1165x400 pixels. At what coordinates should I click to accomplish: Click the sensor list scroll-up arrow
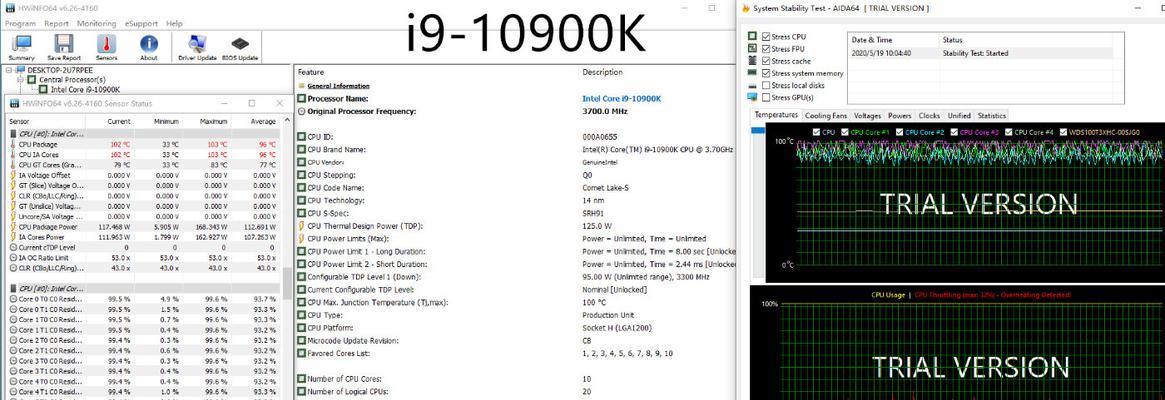(286, 121)
